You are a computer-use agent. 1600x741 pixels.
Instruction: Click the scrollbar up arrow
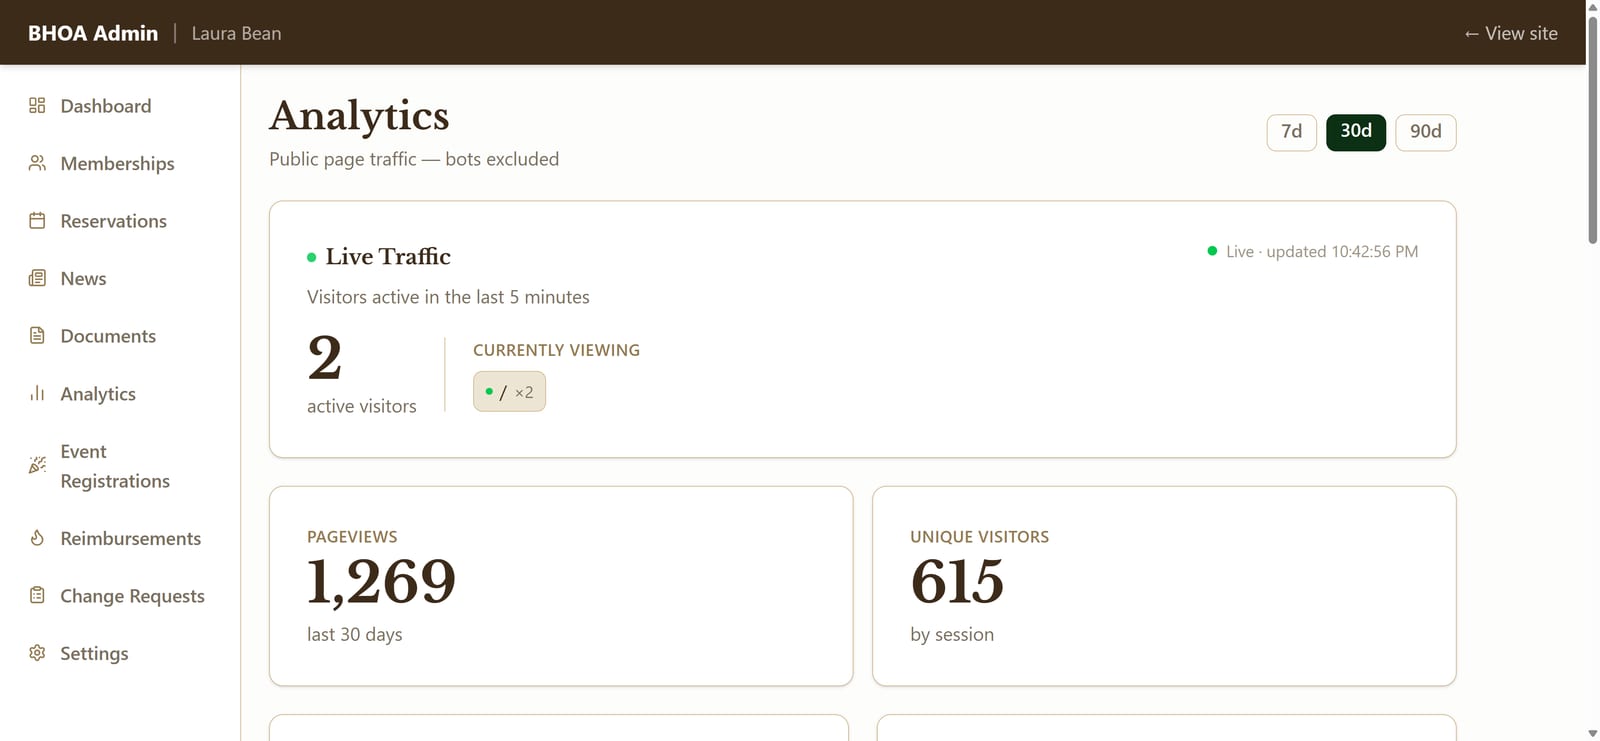coord(1593,6)
